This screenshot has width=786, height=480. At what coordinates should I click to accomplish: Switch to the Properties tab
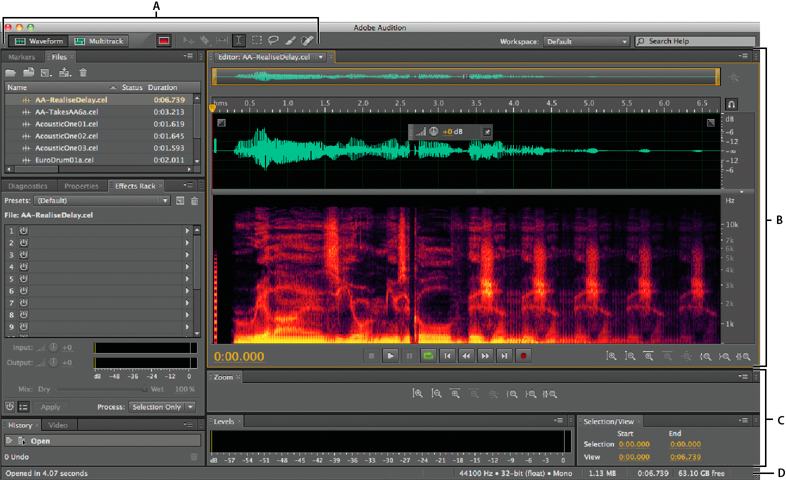pos(81,186)
